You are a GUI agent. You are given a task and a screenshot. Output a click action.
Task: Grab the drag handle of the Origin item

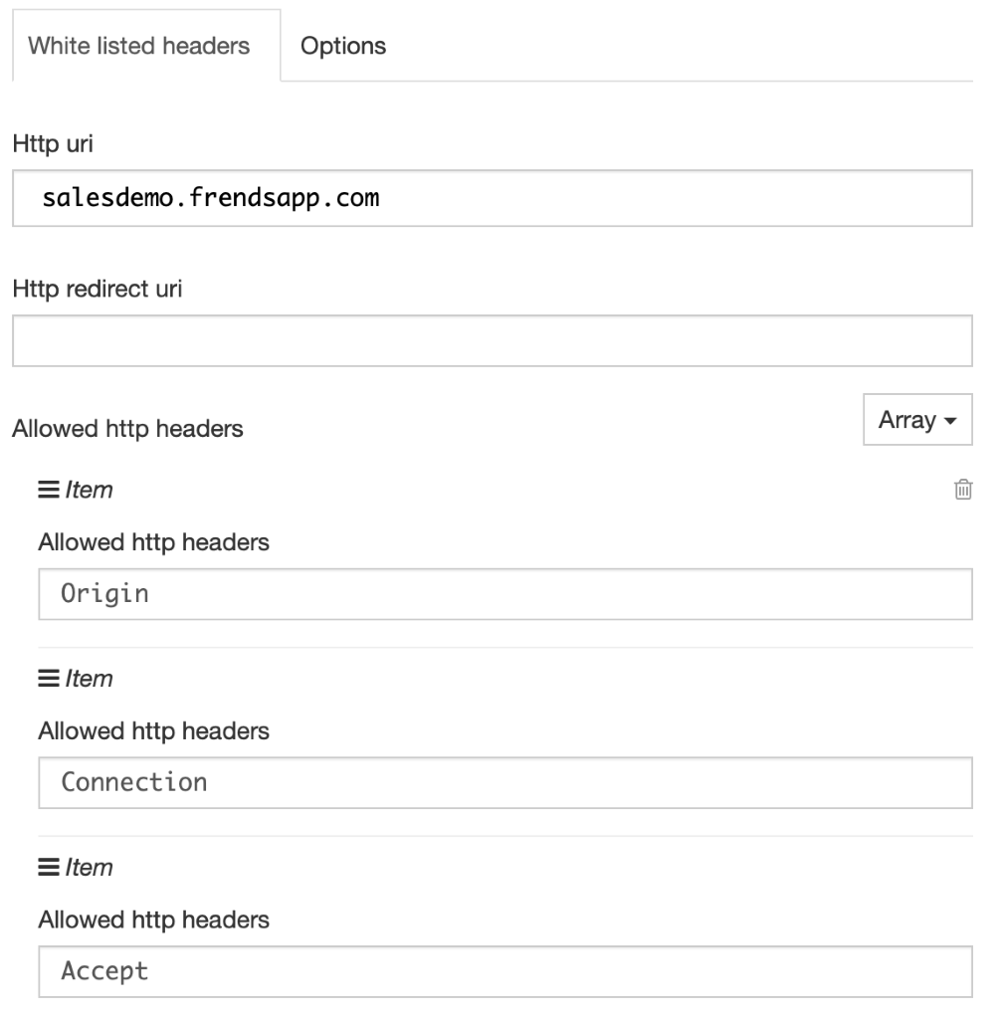point(49,489)
